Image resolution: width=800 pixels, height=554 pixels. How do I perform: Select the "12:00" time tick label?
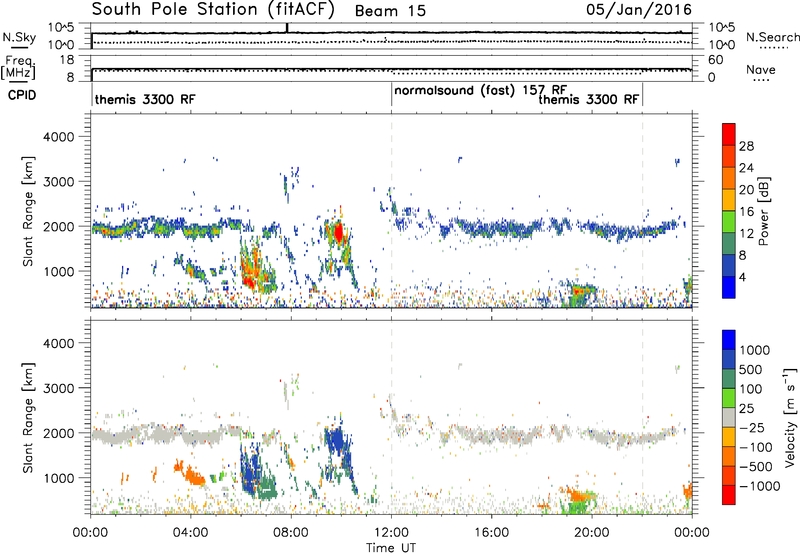point(391,533)
